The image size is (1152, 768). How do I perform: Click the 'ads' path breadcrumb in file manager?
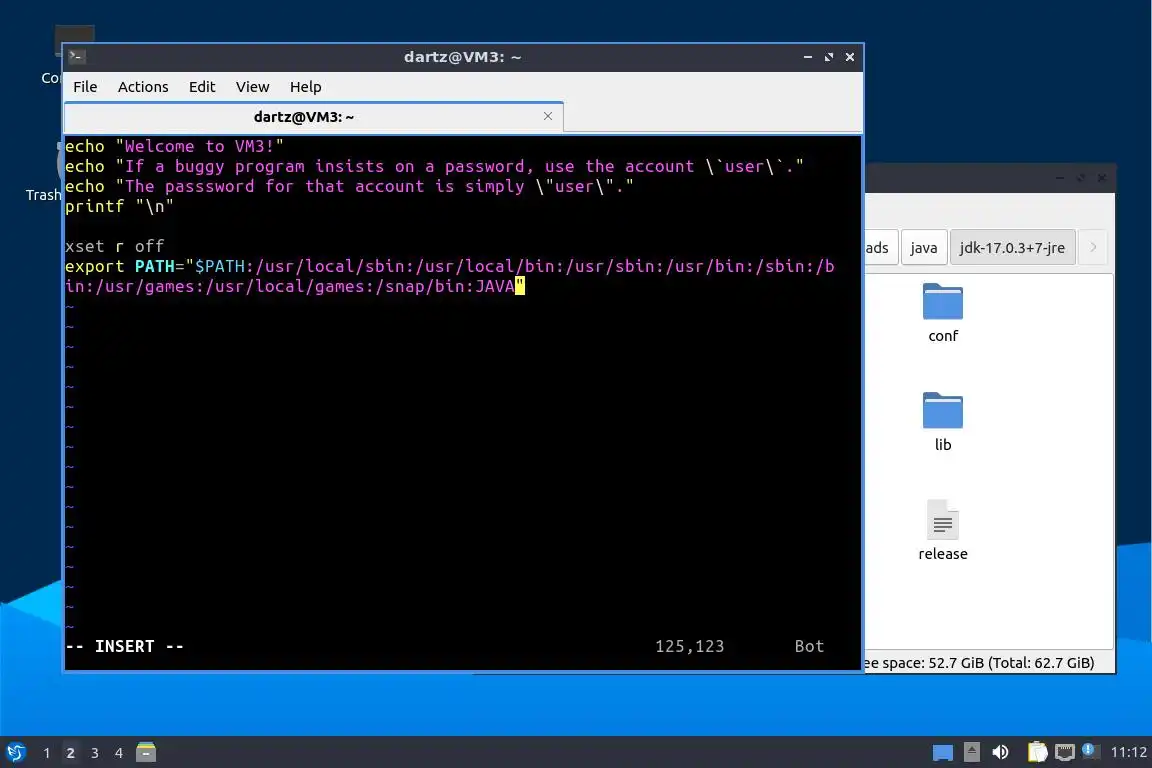880,248
